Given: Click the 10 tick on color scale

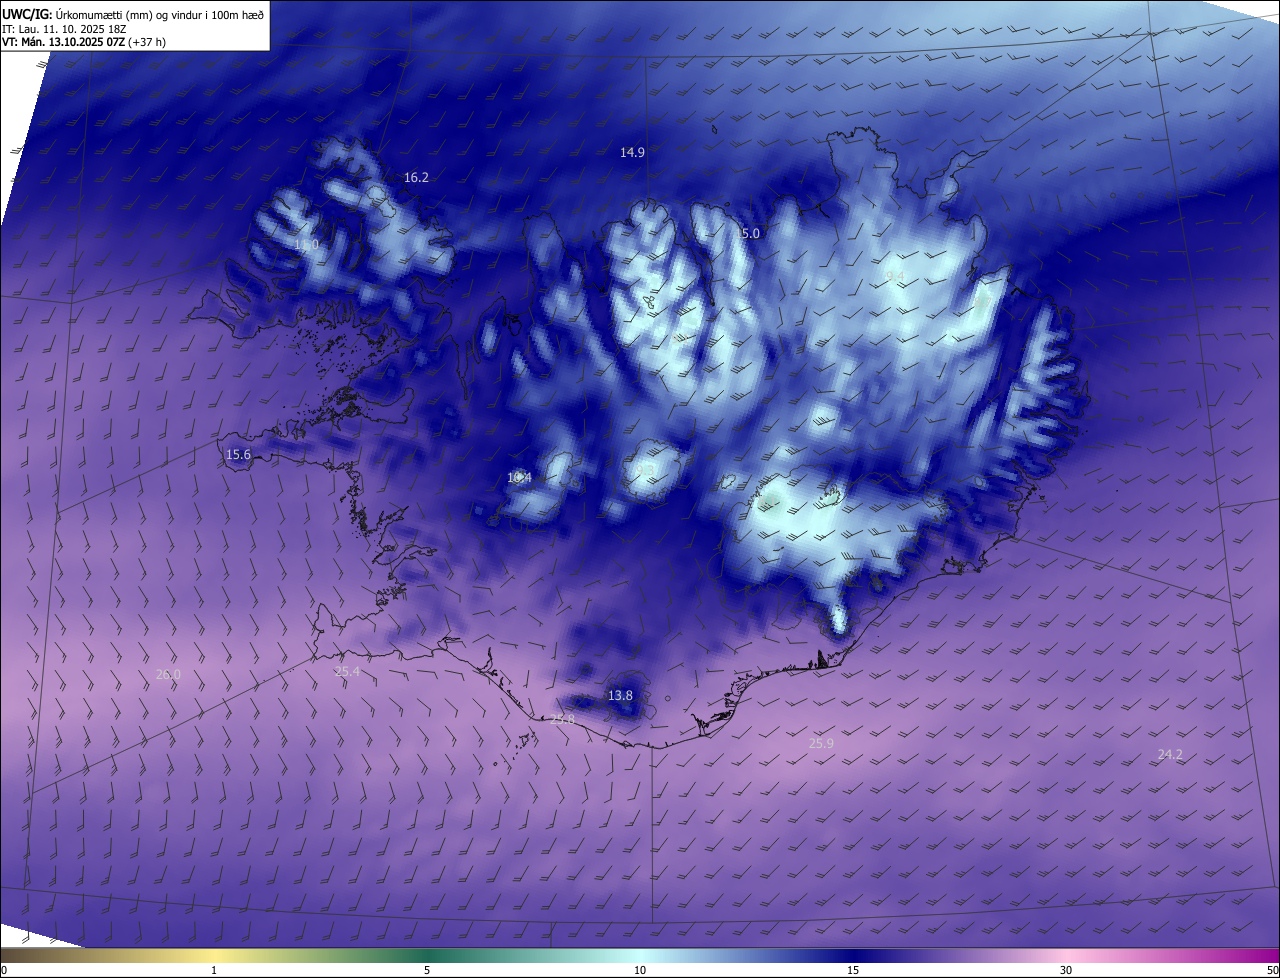Looking at the screenshot, I should [640, 971].
